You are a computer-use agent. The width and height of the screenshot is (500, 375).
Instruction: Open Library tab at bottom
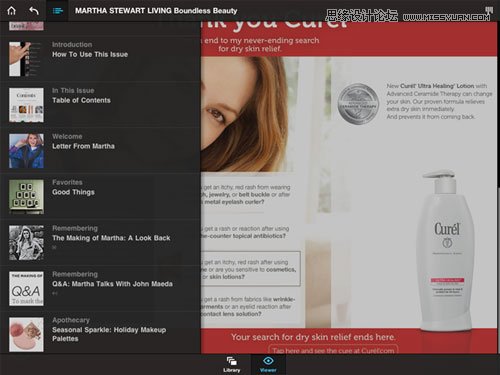tap(232, 364)
